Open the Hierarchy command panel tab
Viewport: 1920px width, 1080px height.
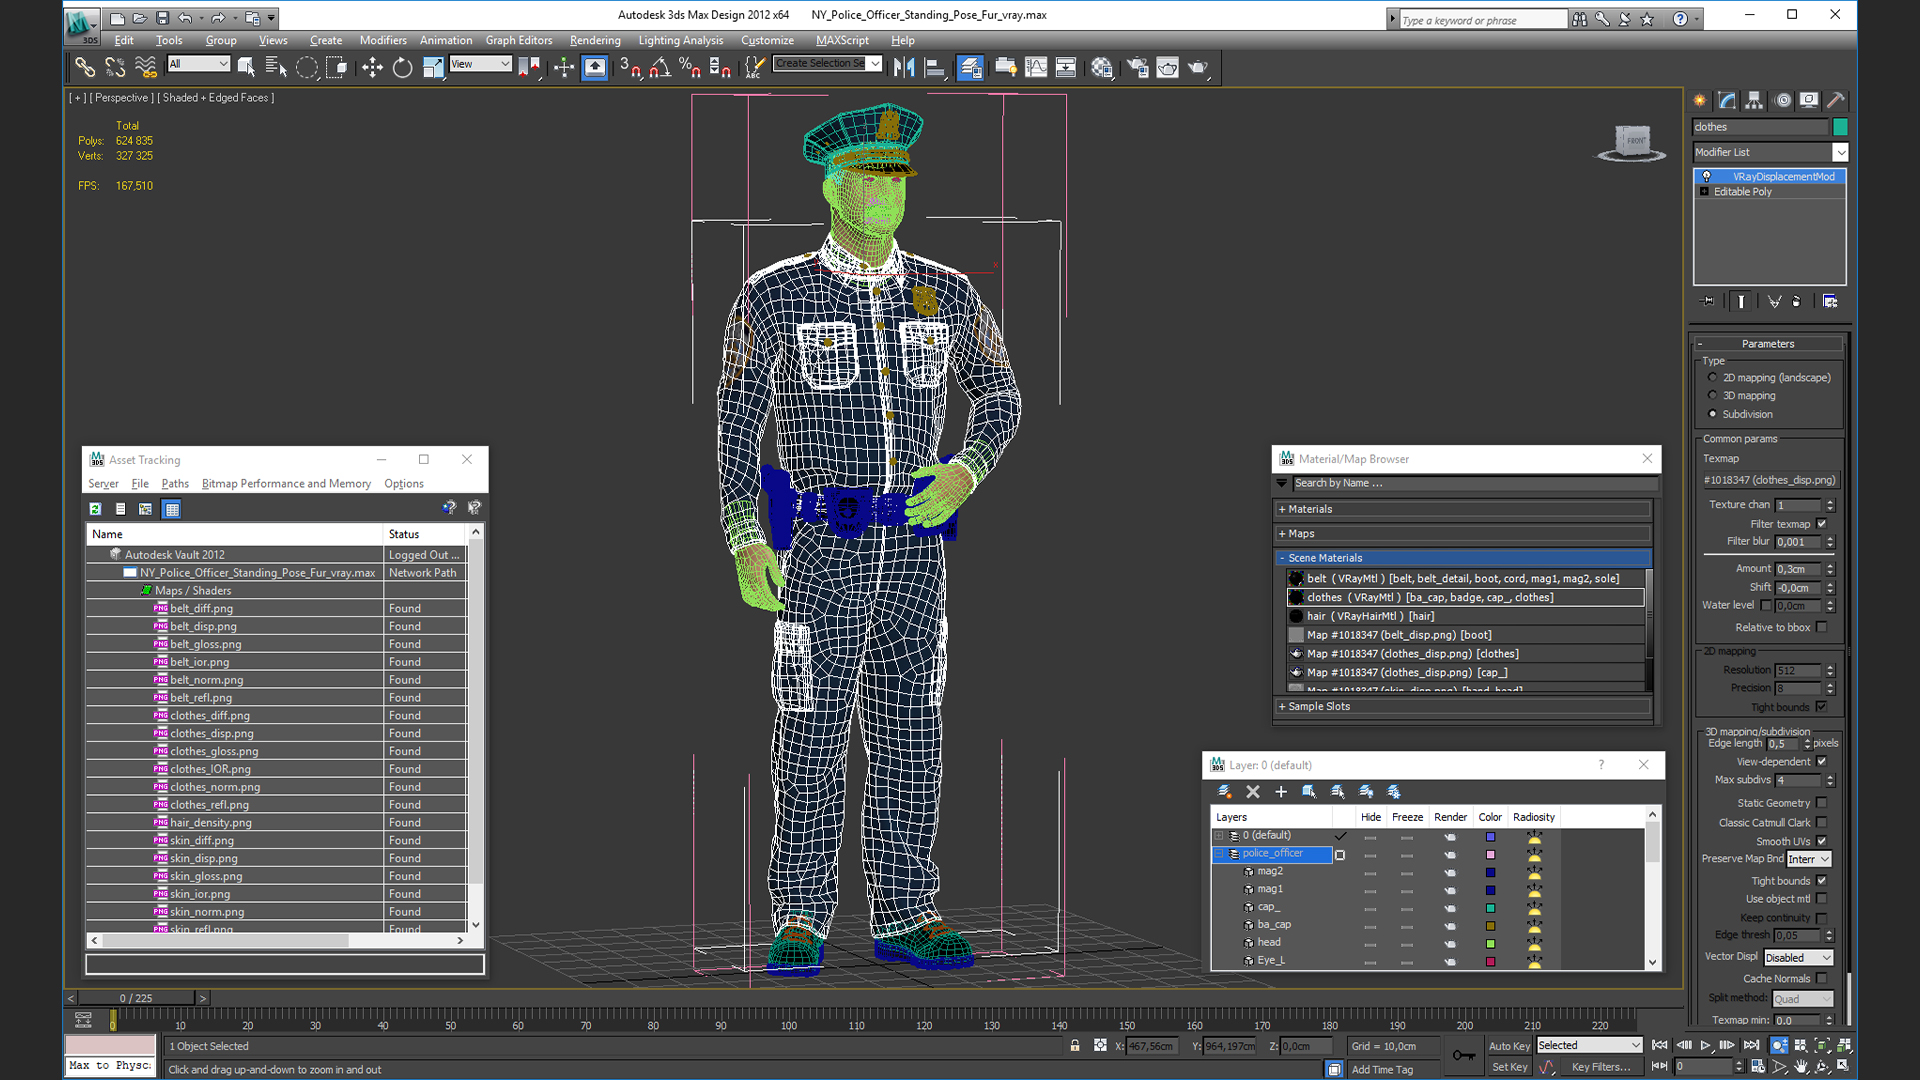(x=1754, y=100)
